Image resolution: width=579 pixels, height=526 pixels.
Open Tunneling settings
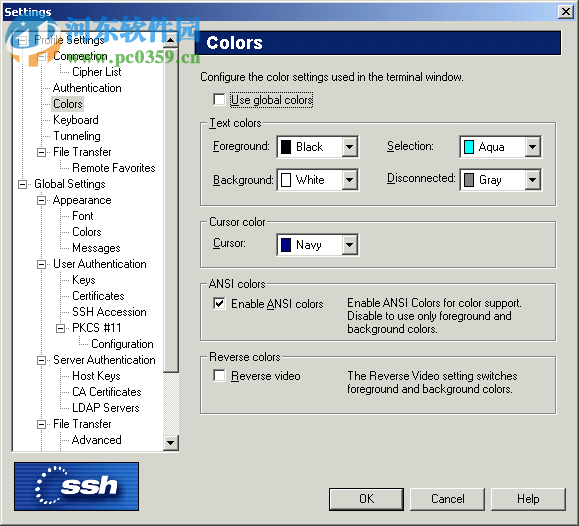click(77, 136)
